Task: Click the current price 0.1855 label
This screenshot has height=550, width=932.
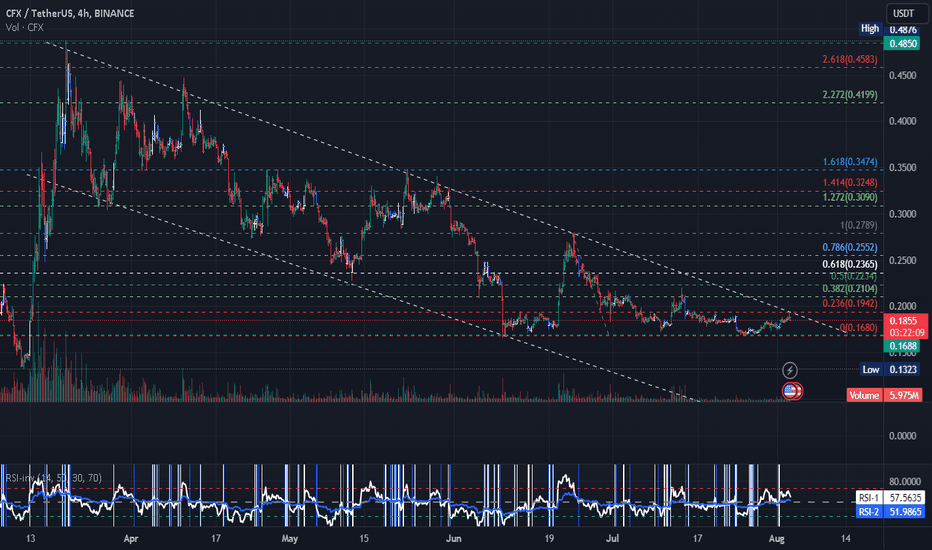Action: click(905, 326)
